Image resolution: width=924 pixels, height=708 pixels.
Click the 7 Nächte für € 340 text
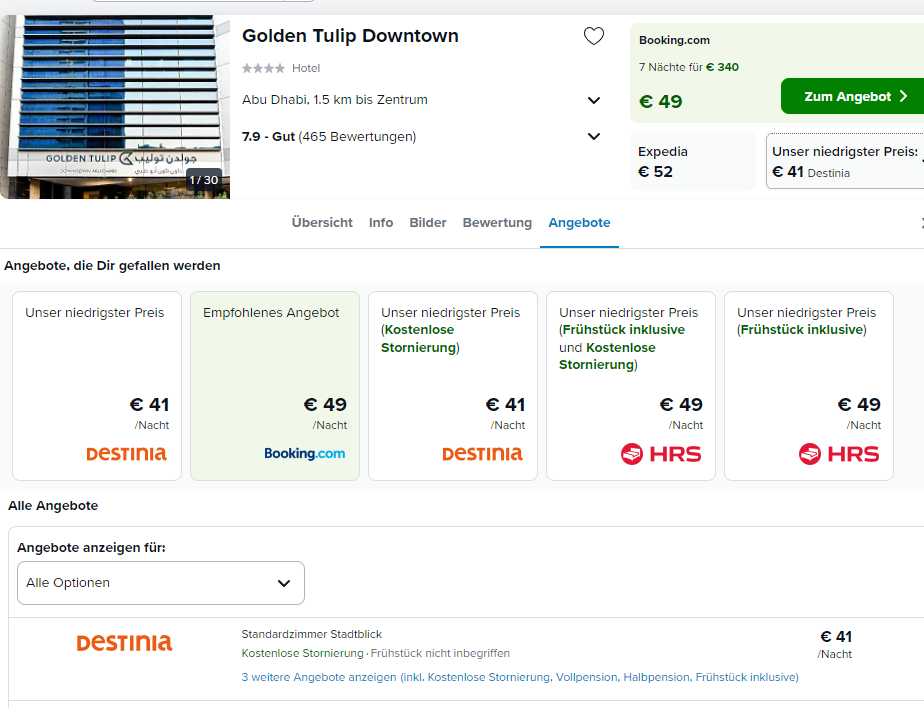point(688,67)
